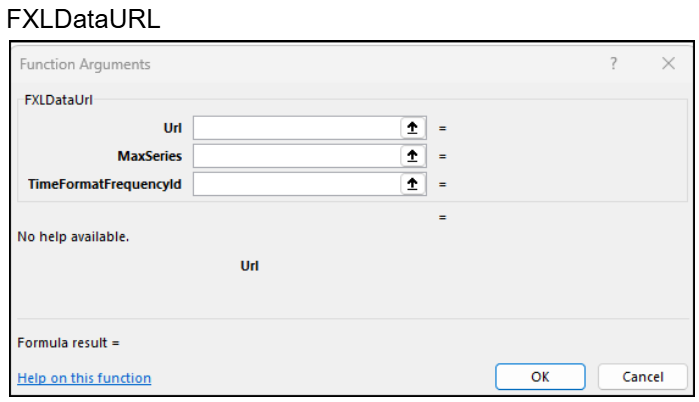Collapse dialog using the MaxSeries range selector

413,156
